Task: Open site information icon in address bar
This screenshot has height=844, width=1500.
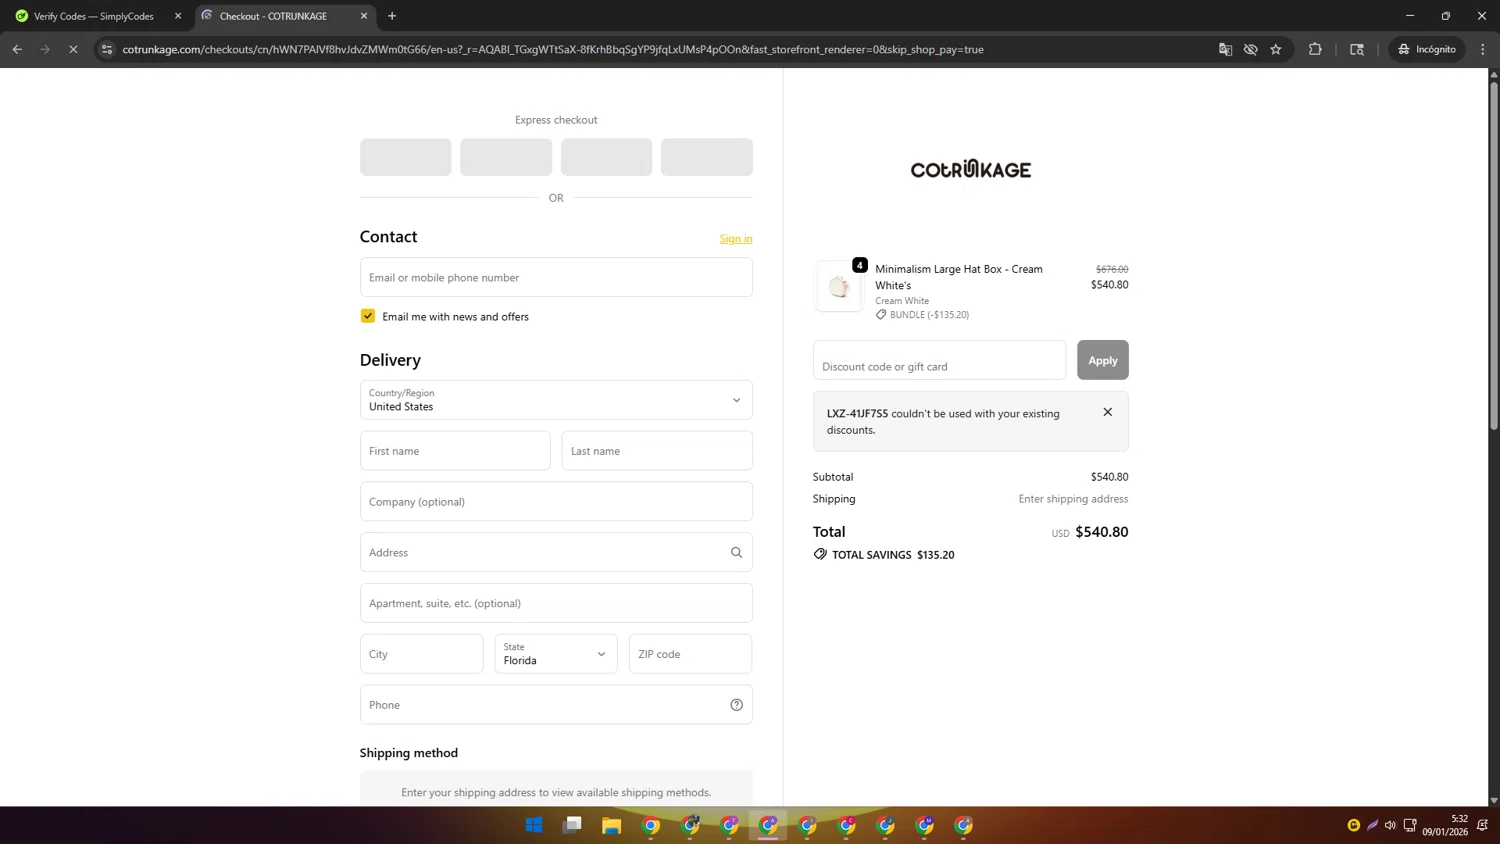Action: (x=107, y=49)
